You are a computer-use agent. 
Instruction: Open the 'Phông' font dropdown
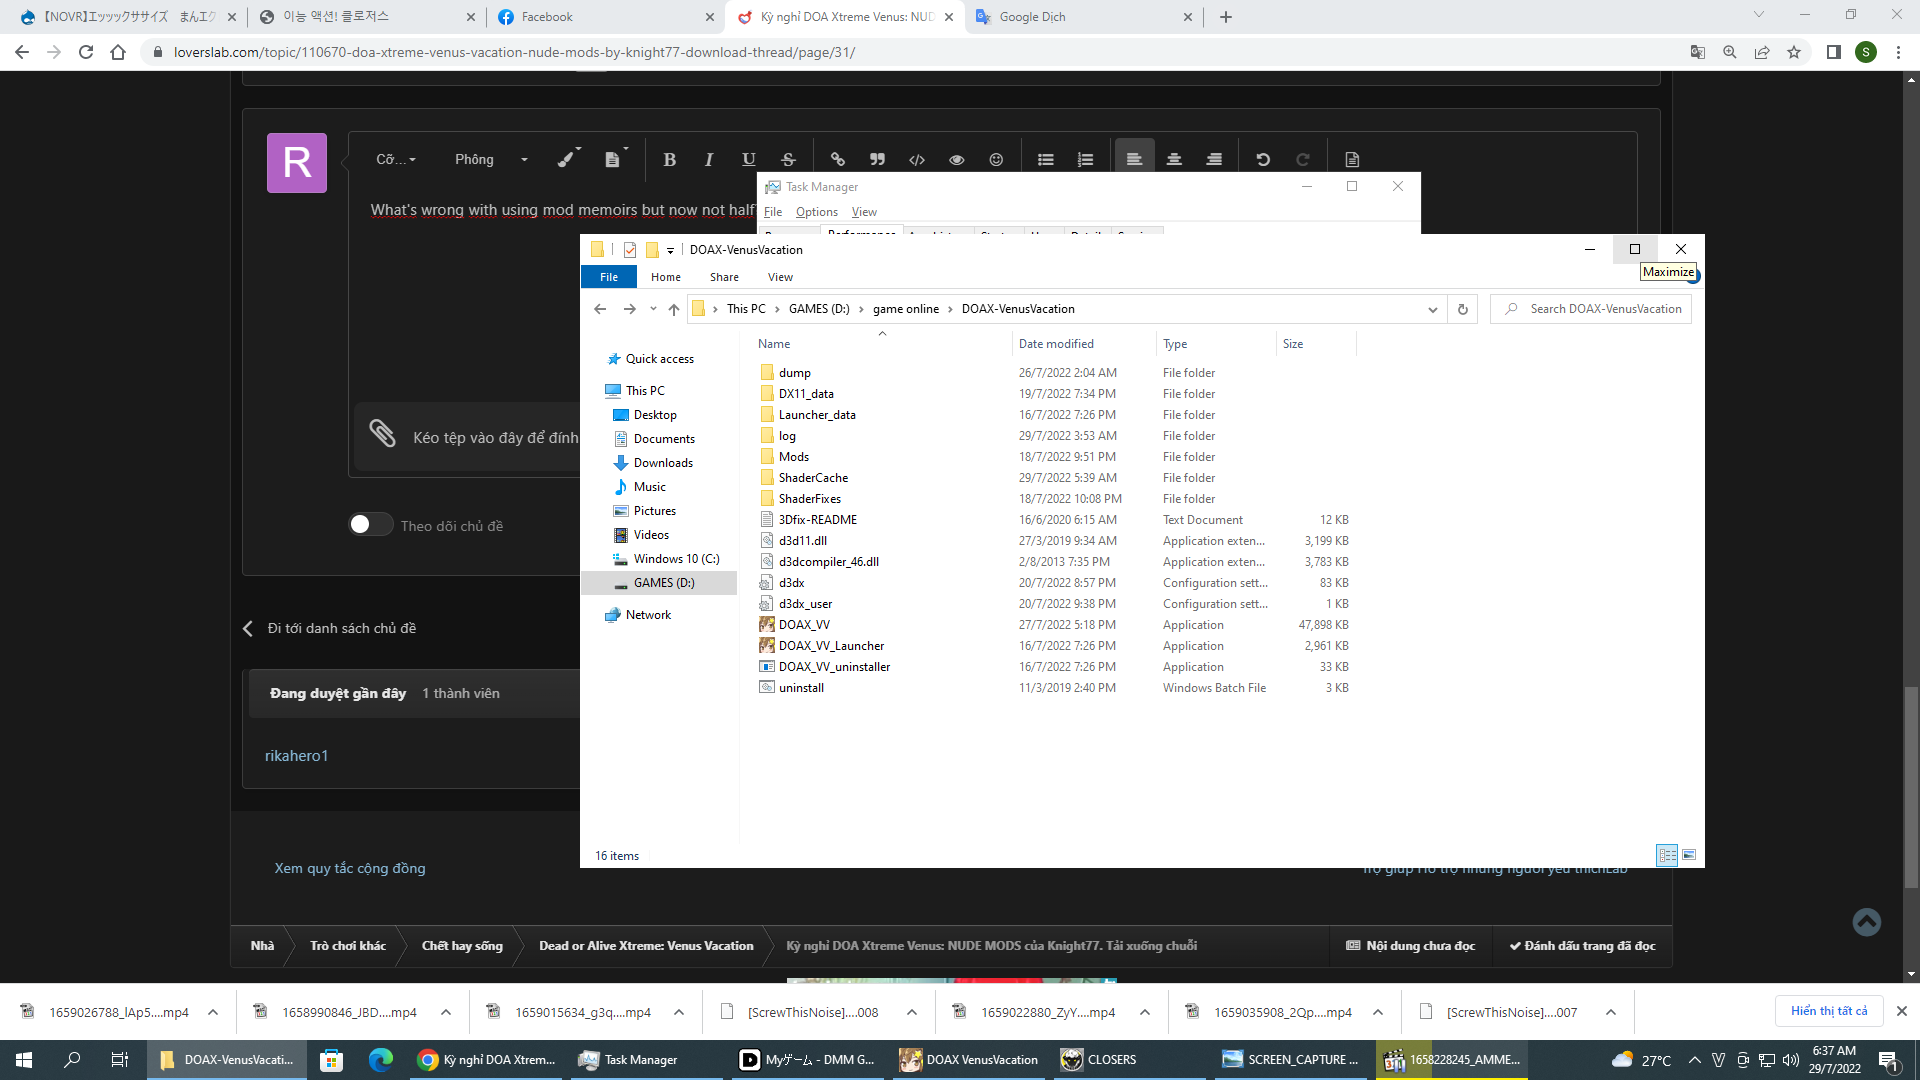[x=491, y=159]
